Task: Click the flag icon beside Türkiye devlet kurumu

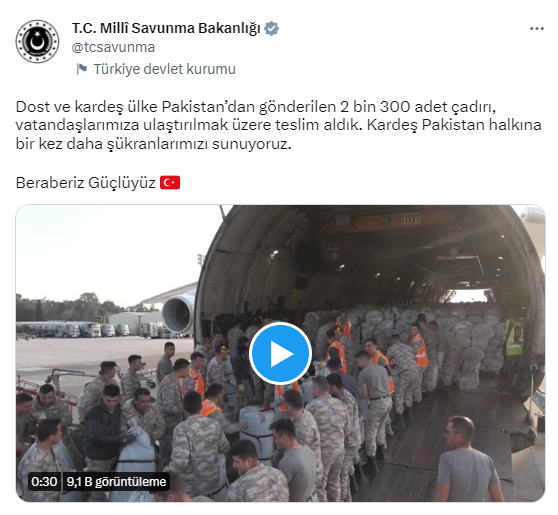Action: coord(82,69)
